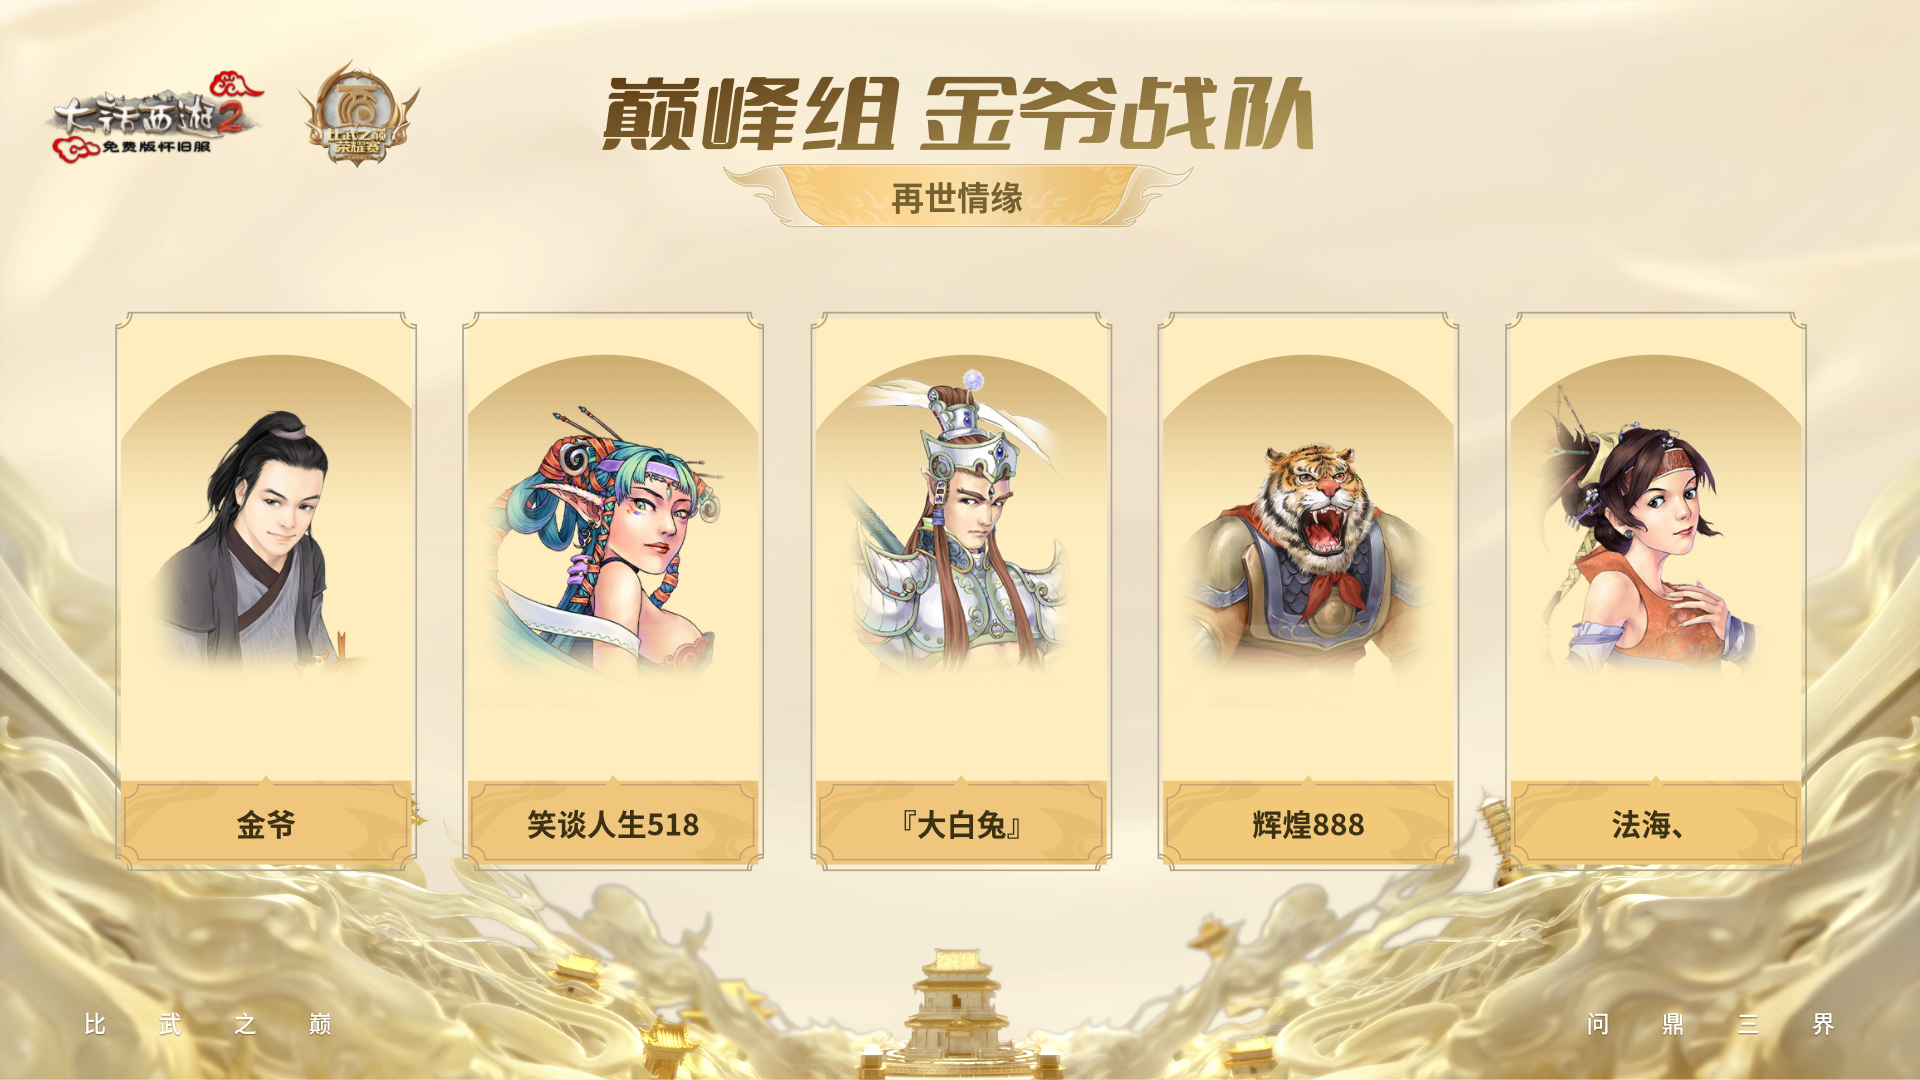The height and width of the screenshot is (1080, 1920).
Task: Click the 金爷 player name label
Action: [x=266, y=825]
